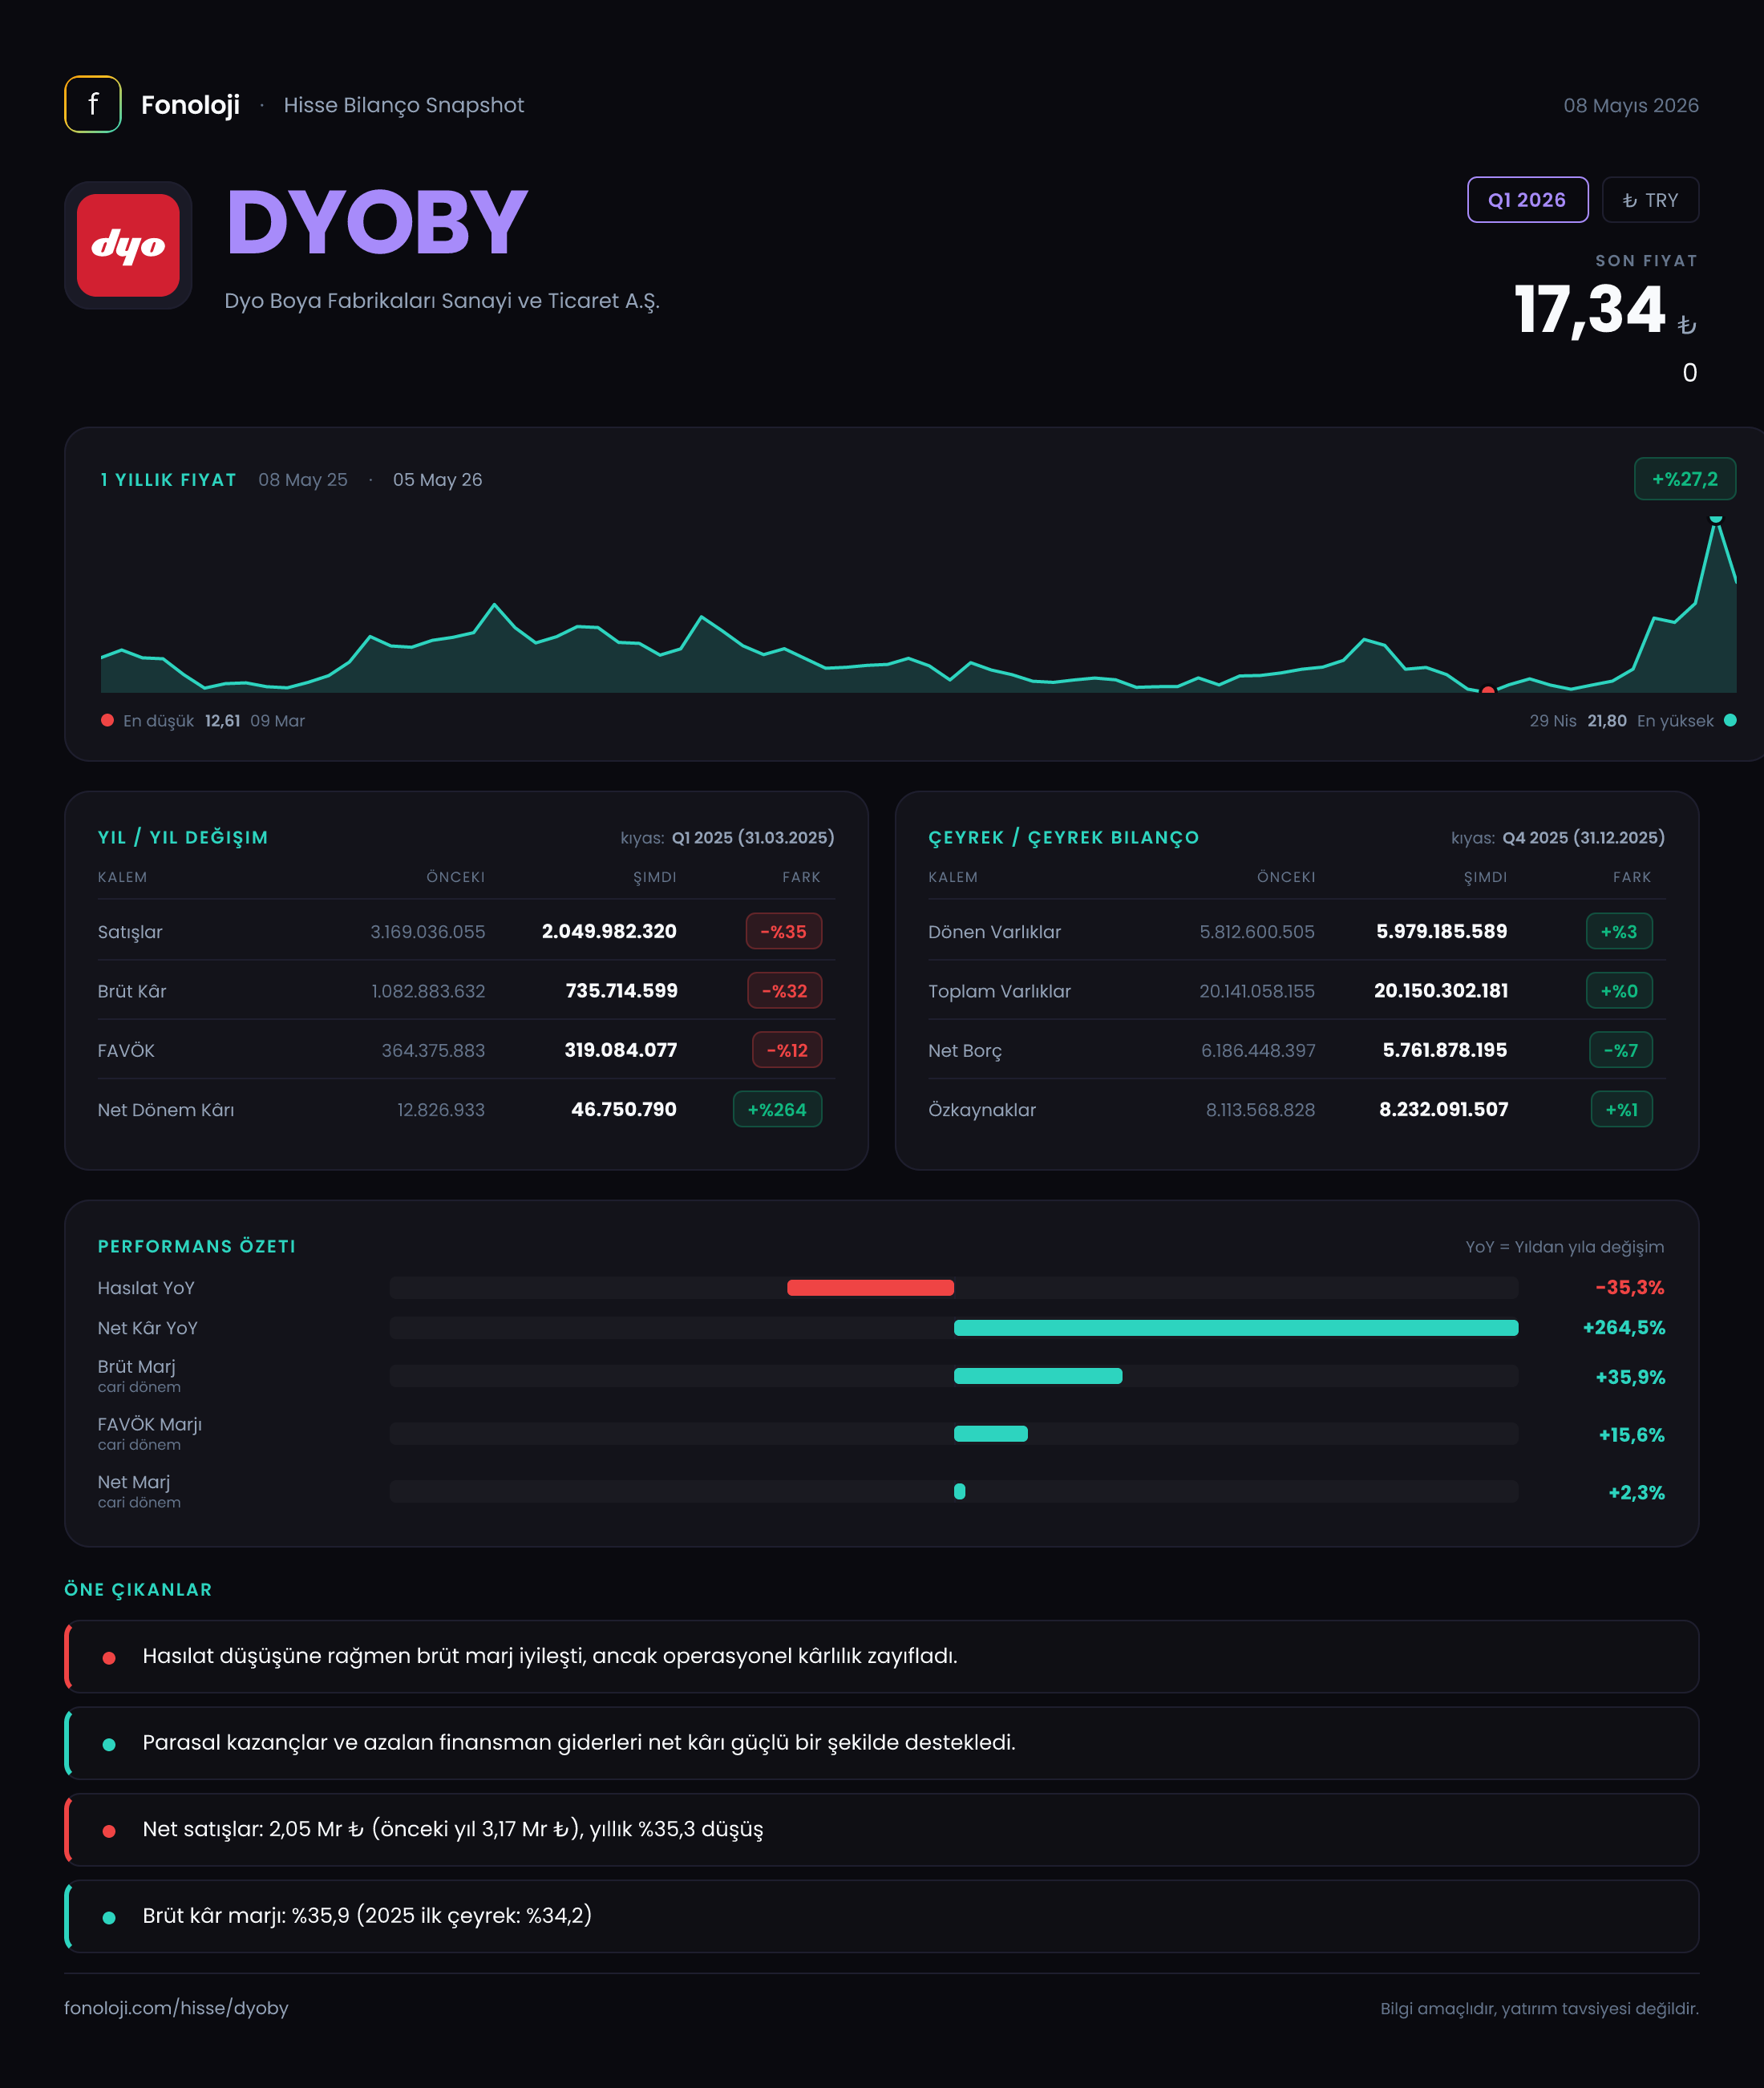Click the 'Bilgi amaçlıdır' disclaimer text
Viewport: 1764px width, 2088px height.
point(1539,2008)
